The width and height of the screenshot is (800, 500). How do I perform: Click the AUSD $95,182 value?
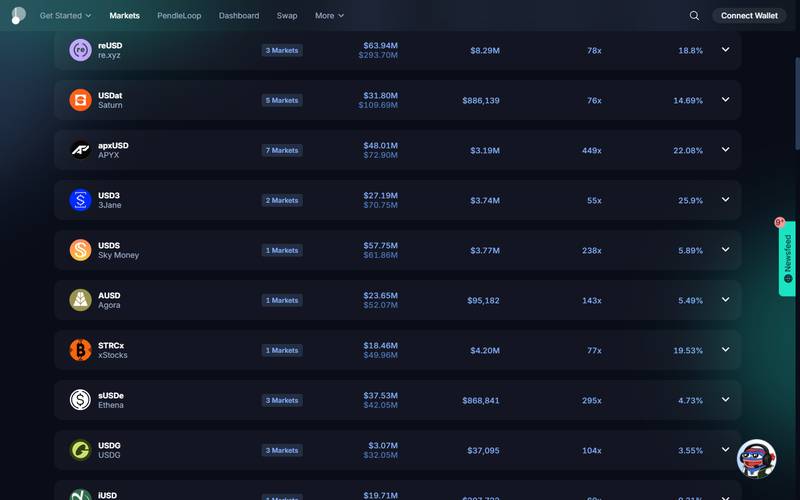[x=483, y=301]
